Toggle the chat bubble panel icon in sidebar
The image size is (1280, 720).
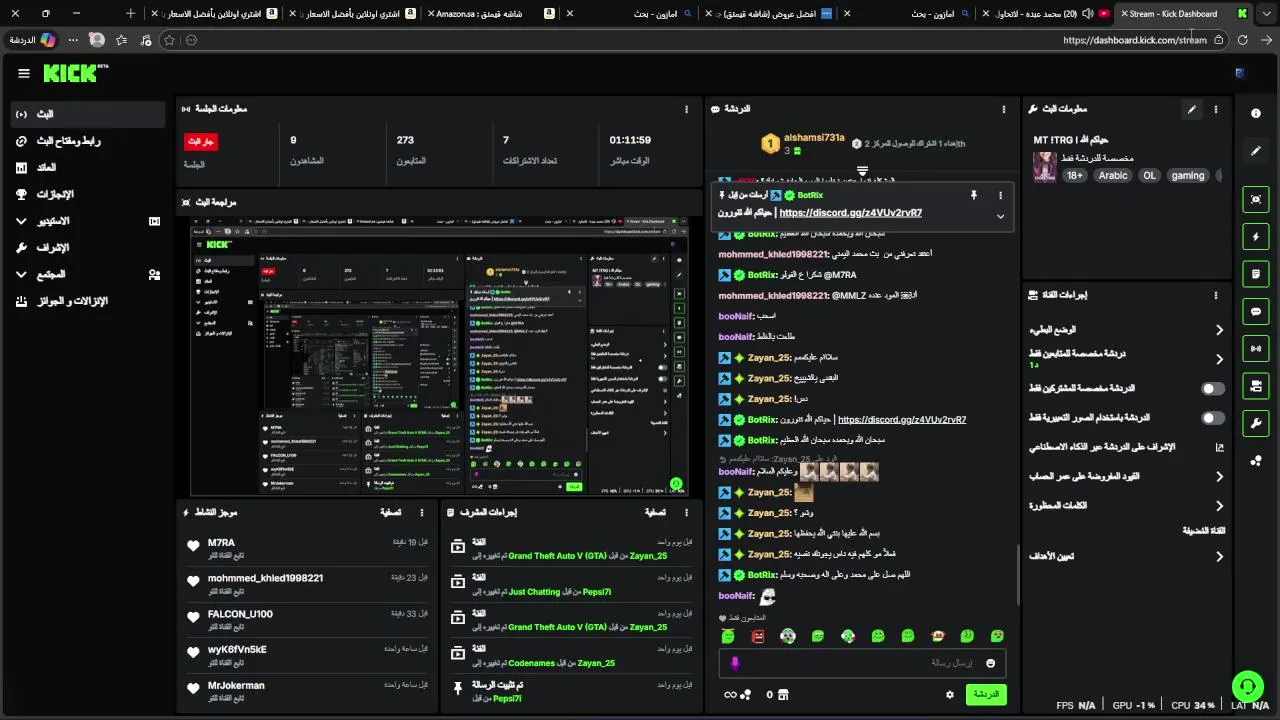click(1256, 311)
